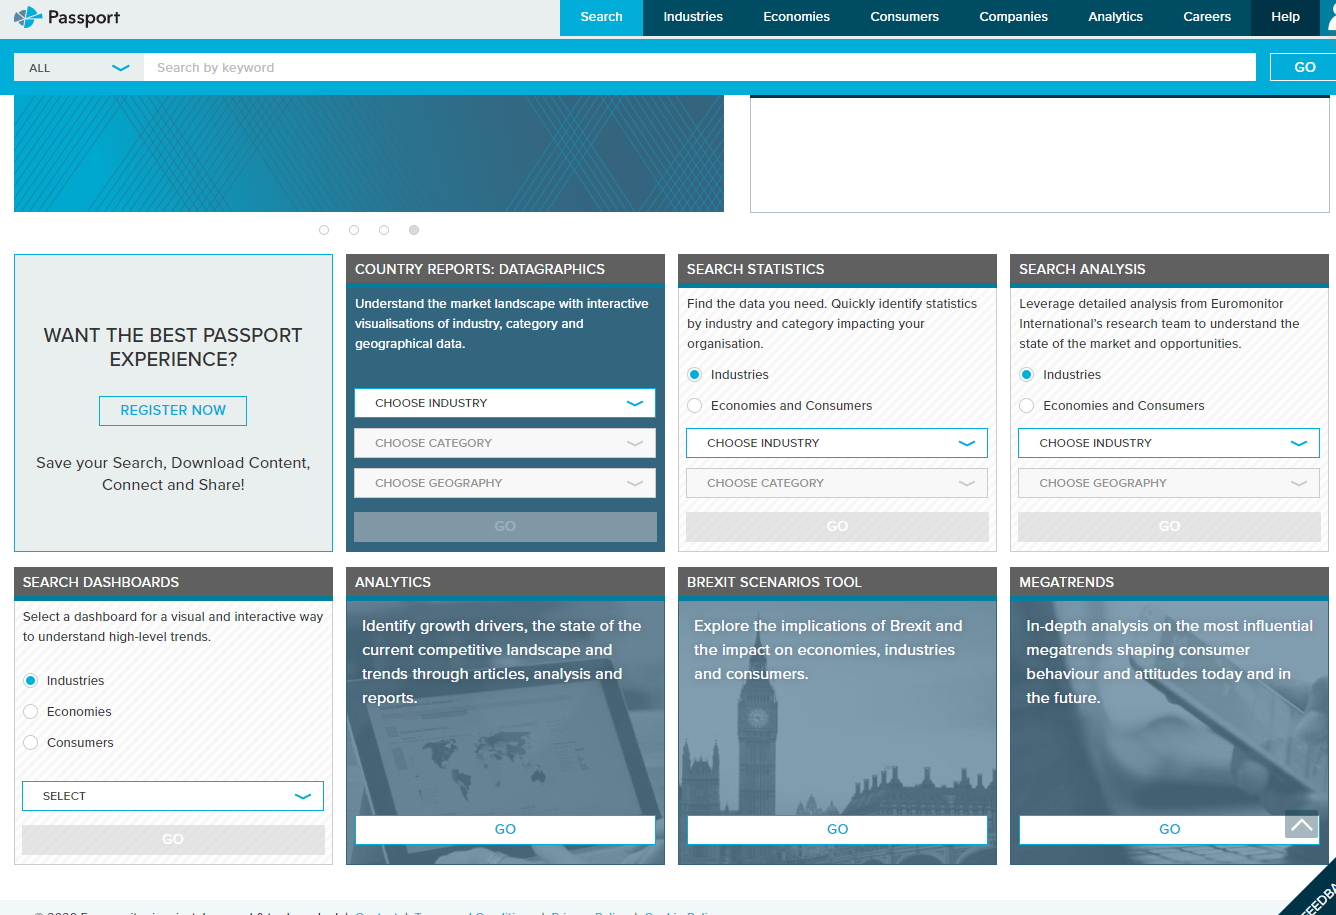This screenshot has width=1336, height=915.
Task: Open the Consumers menu in the top navigation
Action: tap(904, 17)
